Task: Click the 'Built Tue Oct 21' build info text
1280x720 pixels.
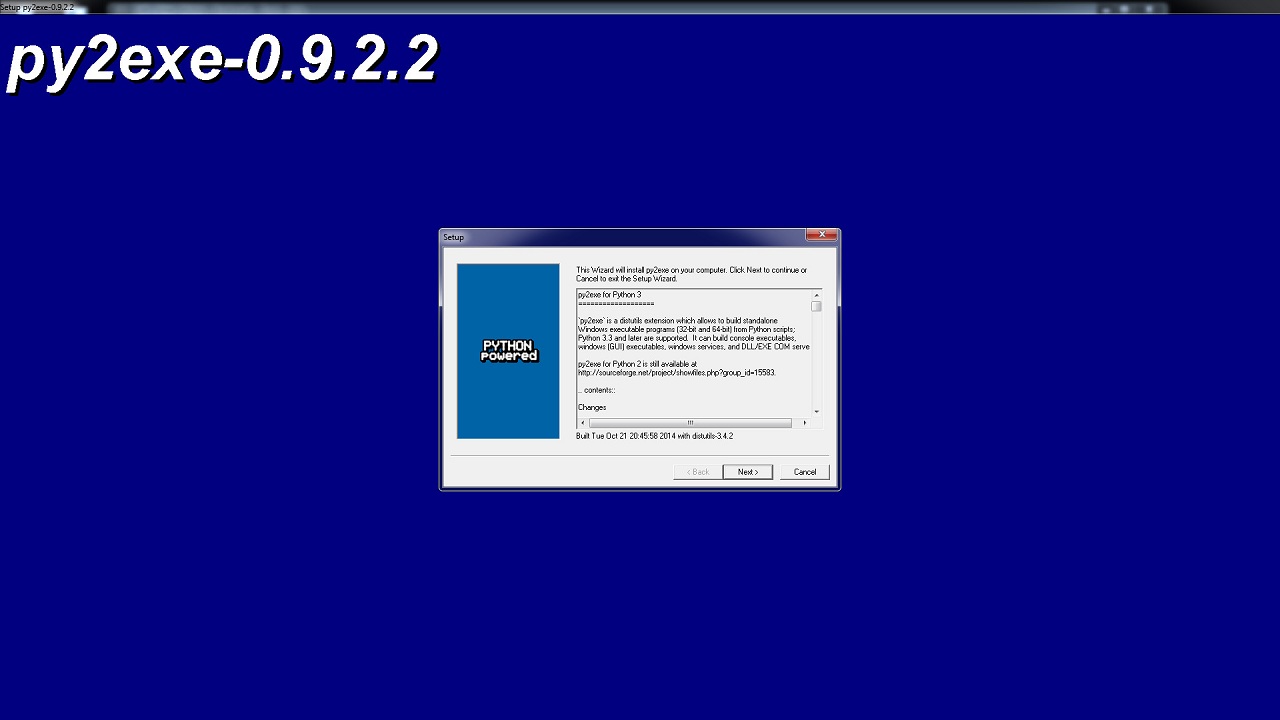Action: [x=655, y=436]
